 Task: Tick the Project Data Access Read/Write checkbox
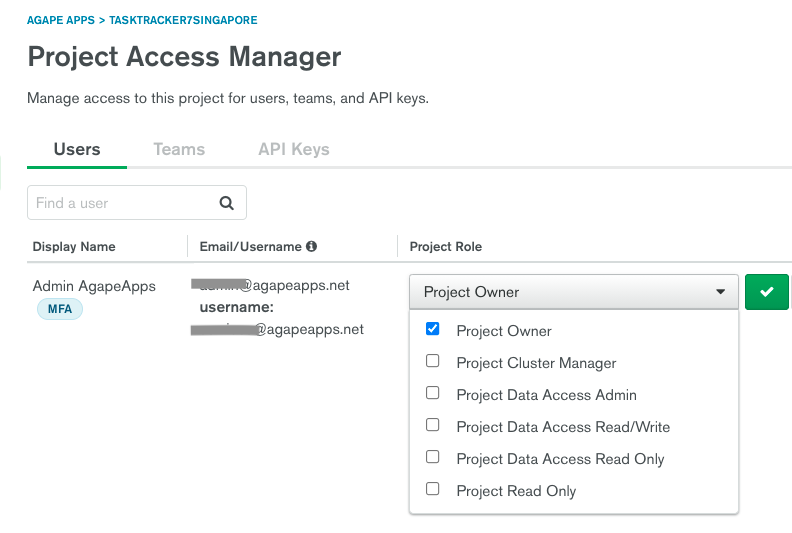pos(433,425)
